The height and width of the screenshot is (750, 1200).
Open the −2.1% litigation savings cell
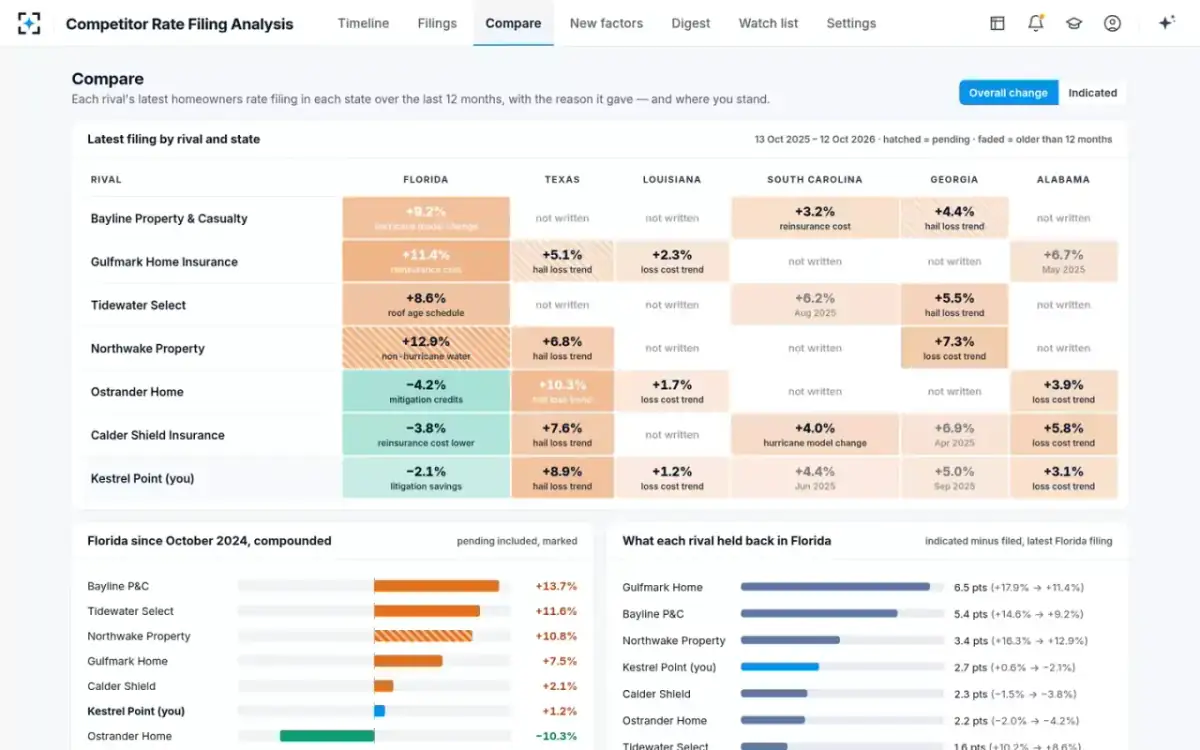(x=426, y=478)
